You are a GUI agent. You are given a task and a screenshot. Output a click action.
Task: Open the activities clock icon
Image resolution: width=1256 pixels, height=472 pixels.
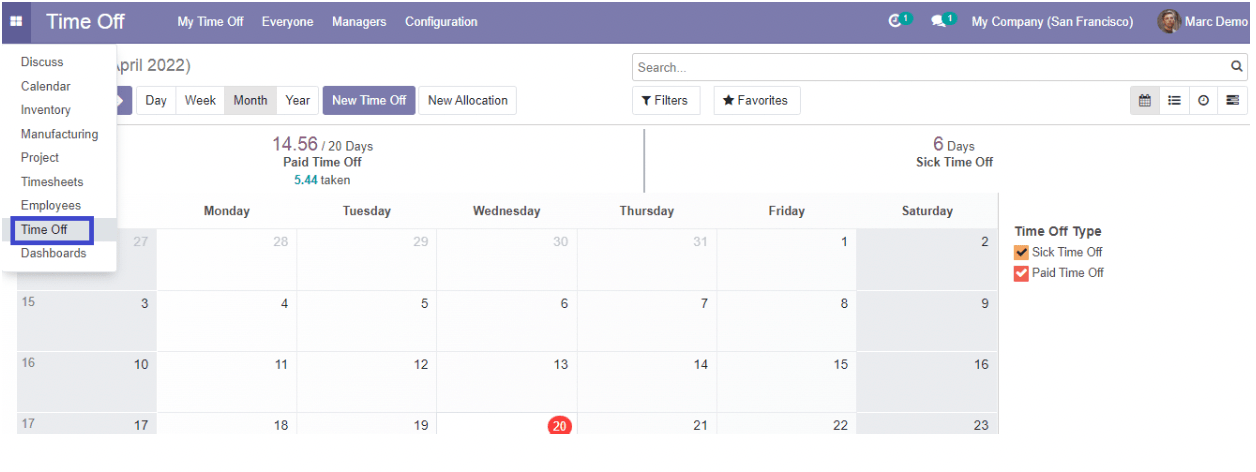tap(897, 21)
